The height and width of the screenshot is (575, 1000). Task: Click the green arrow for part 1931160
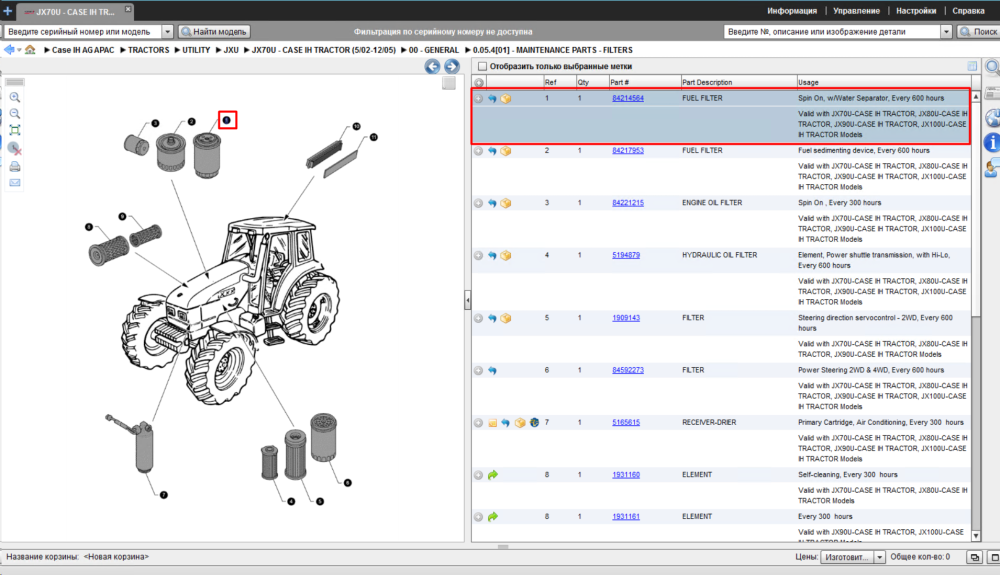point(492,475)
